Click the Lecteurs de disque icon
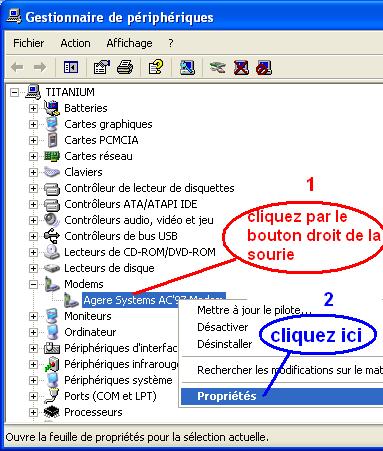The height and width of the screenshot is (451, 383). pyautogui.click(x=52, y=268)
